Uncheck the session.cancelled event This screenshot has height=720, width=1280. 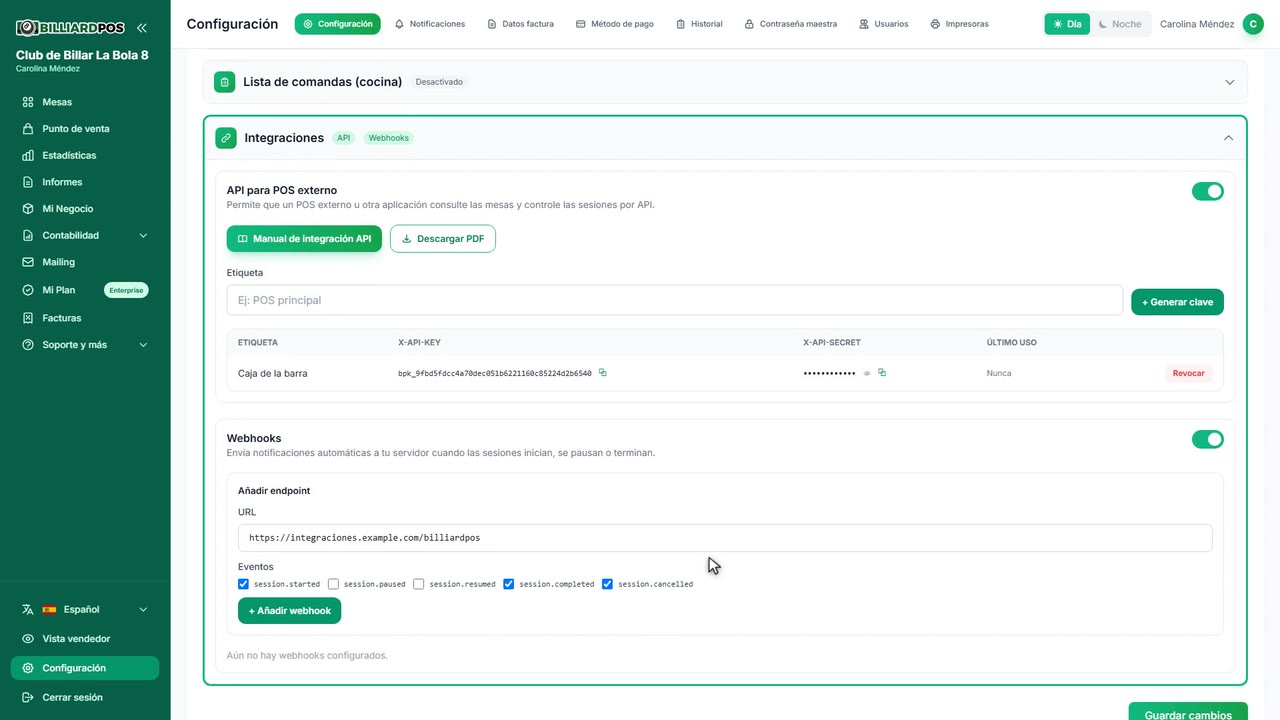coord(607,584)
